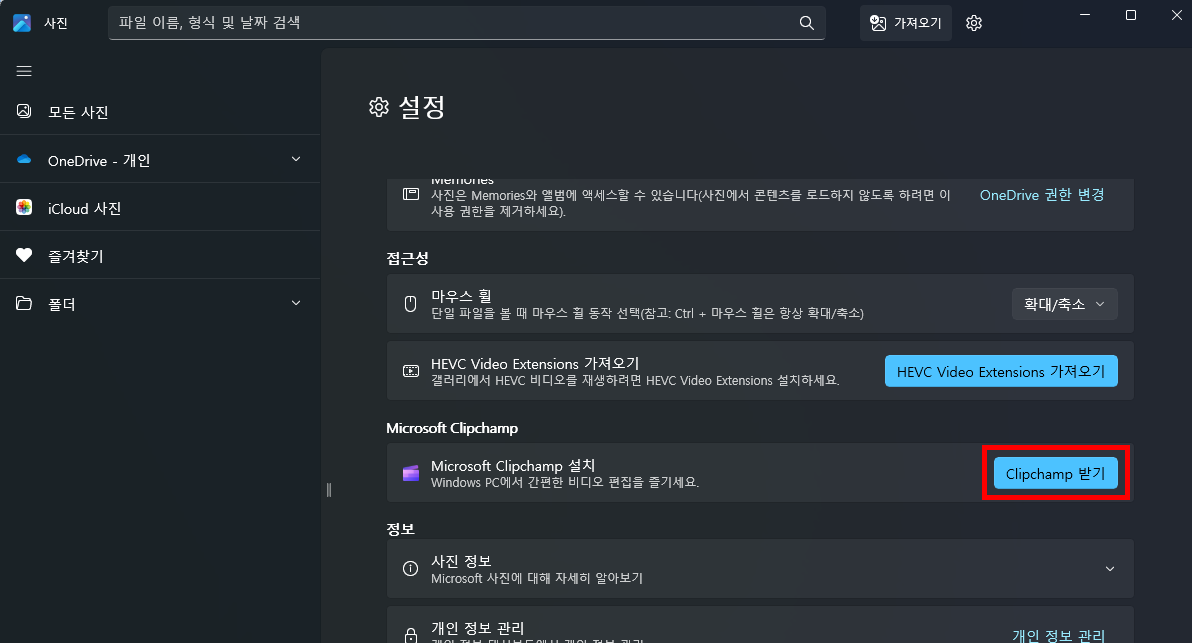Screen dimensions: 1192x643
Task: Select iCloud 사진 in sidebar
Action: point(160,207)
